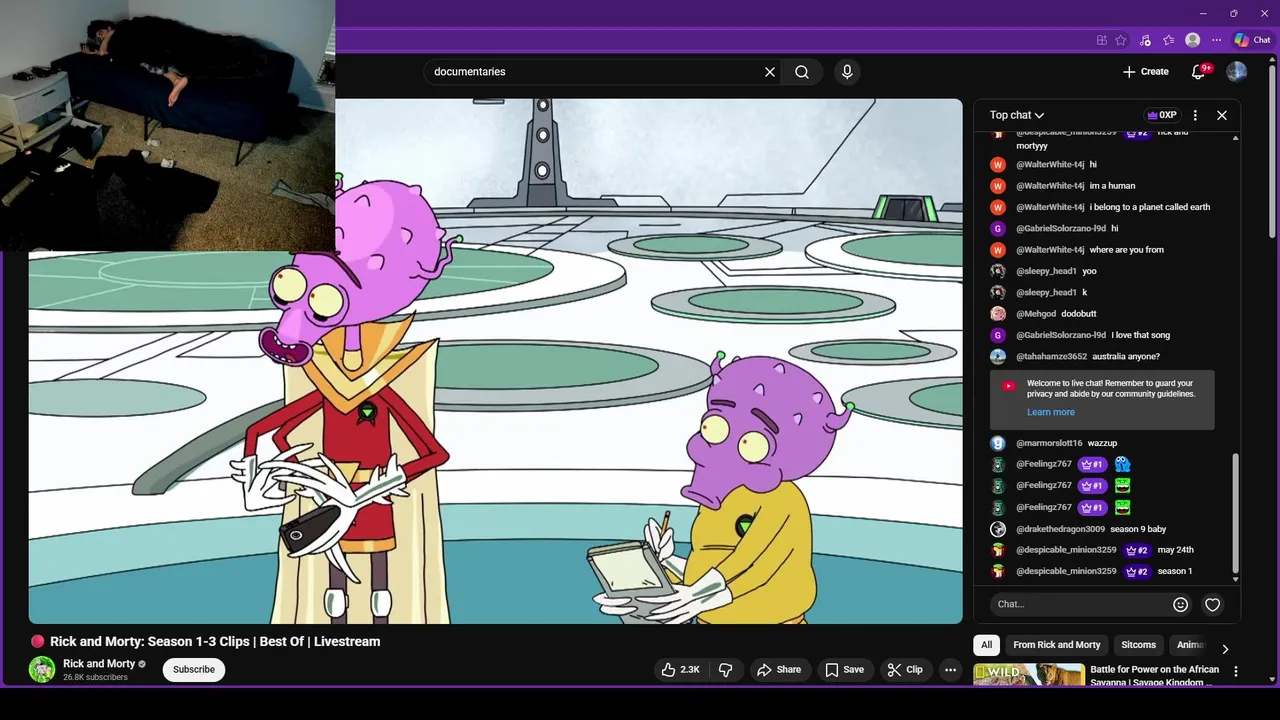
Task: Click the Chat... message input
Action: 1080,604
